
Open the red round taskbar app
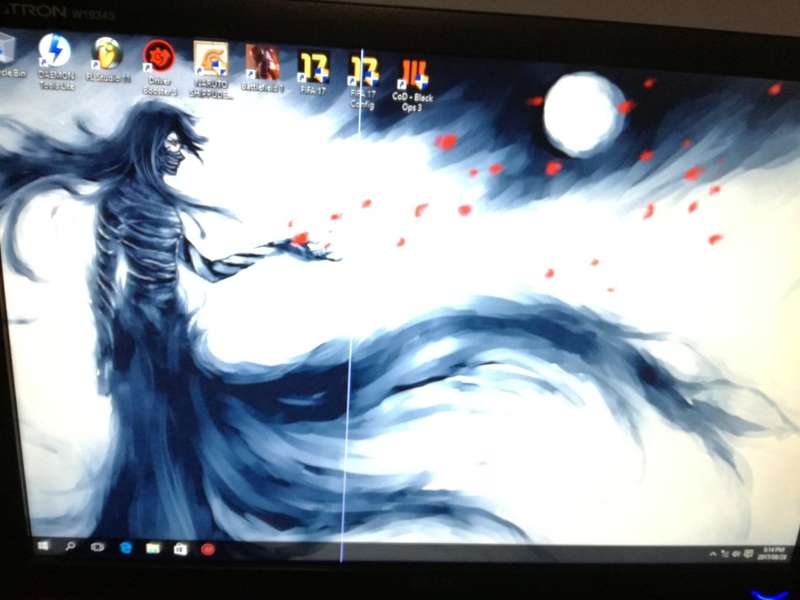click(x=207, y=549)
